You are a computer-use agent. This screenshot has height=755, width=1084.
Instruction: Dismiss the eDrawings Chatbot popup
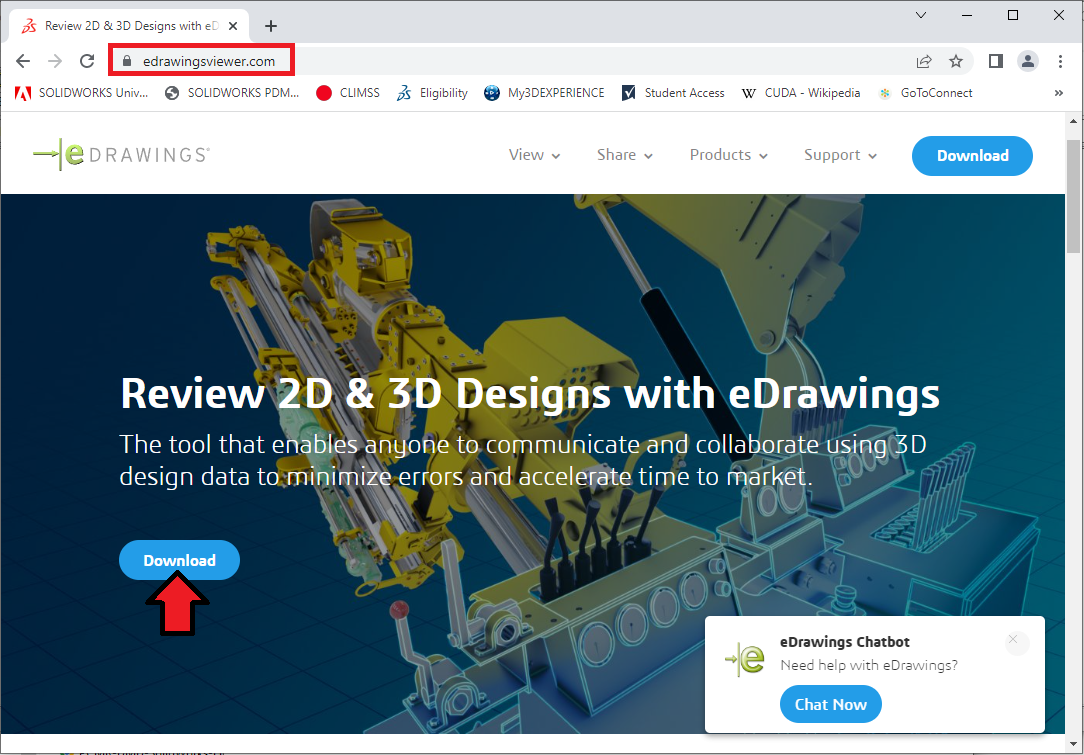coord(1013,640)
